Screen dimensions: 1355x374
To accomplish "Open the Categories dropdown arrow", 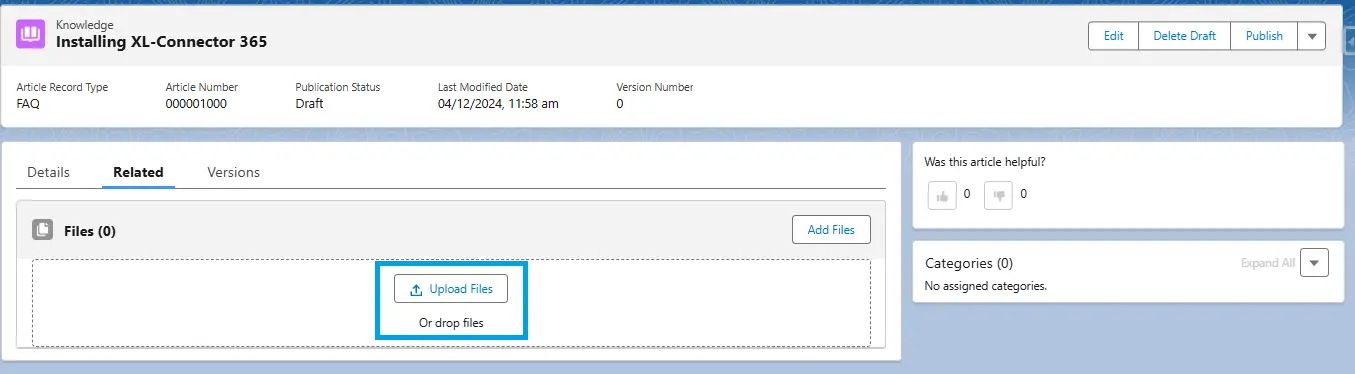I will pos(1315,263).
